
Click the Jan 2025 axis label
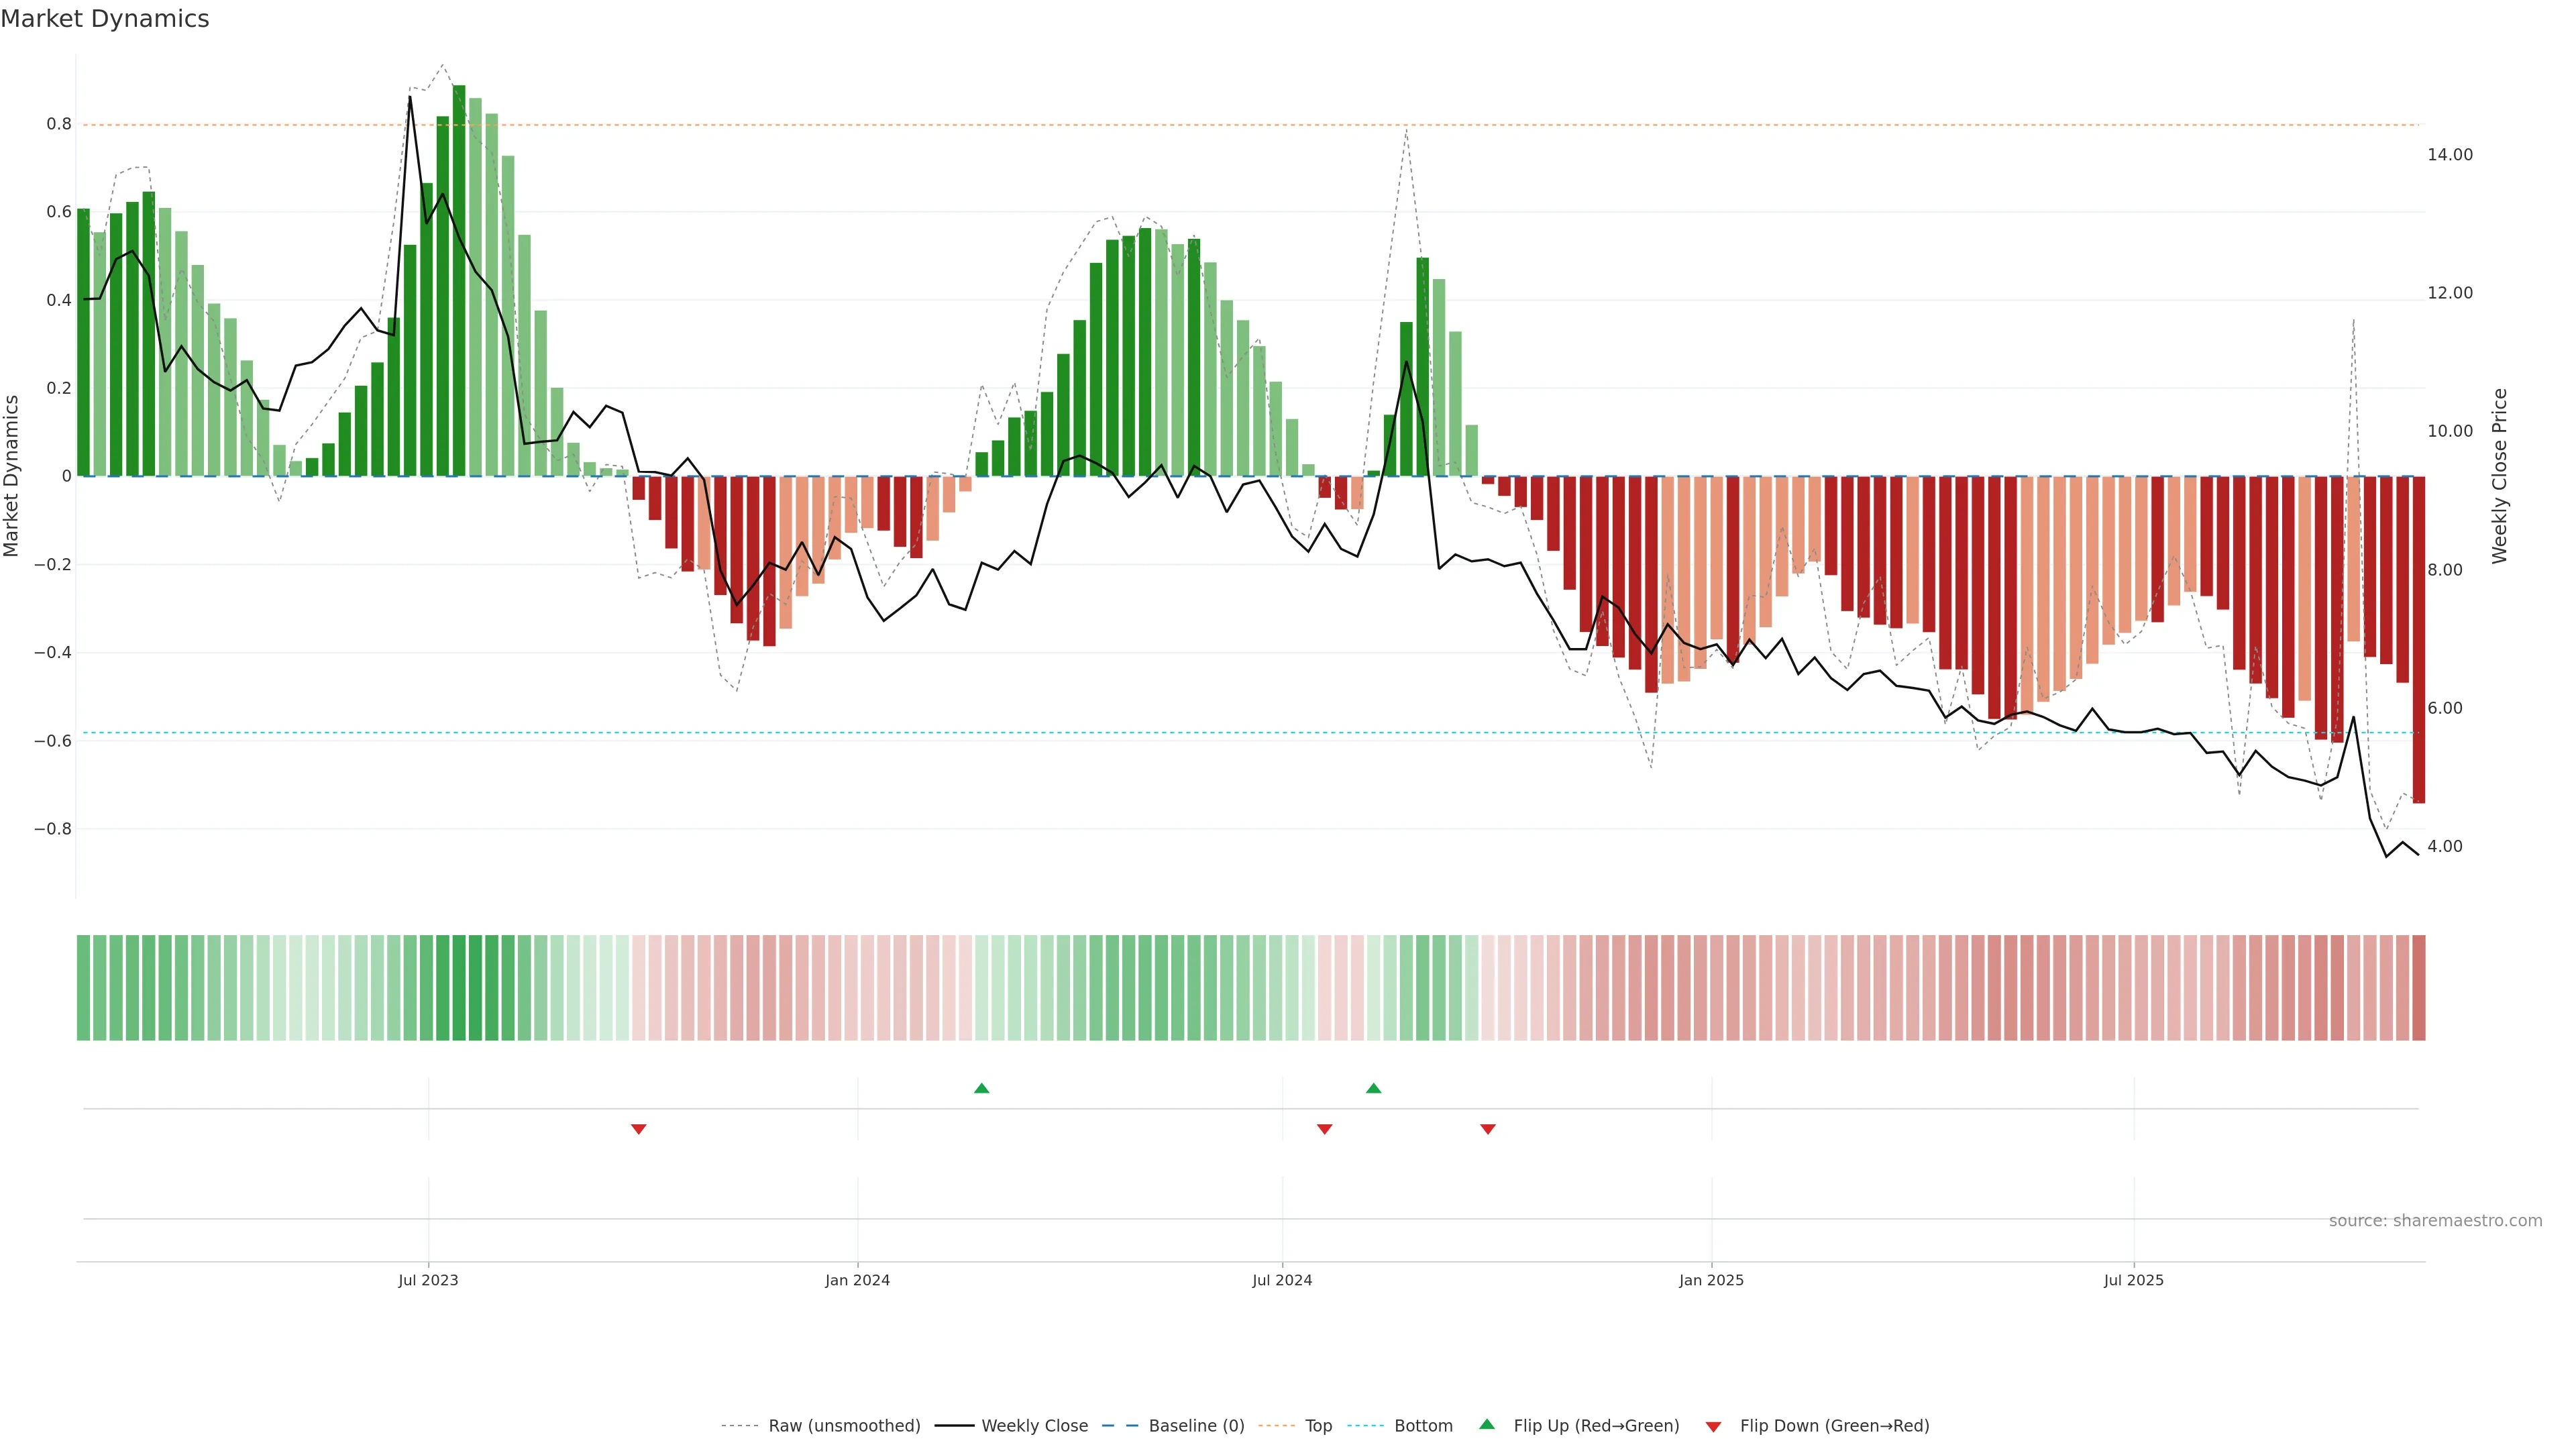point(1711,1280)
